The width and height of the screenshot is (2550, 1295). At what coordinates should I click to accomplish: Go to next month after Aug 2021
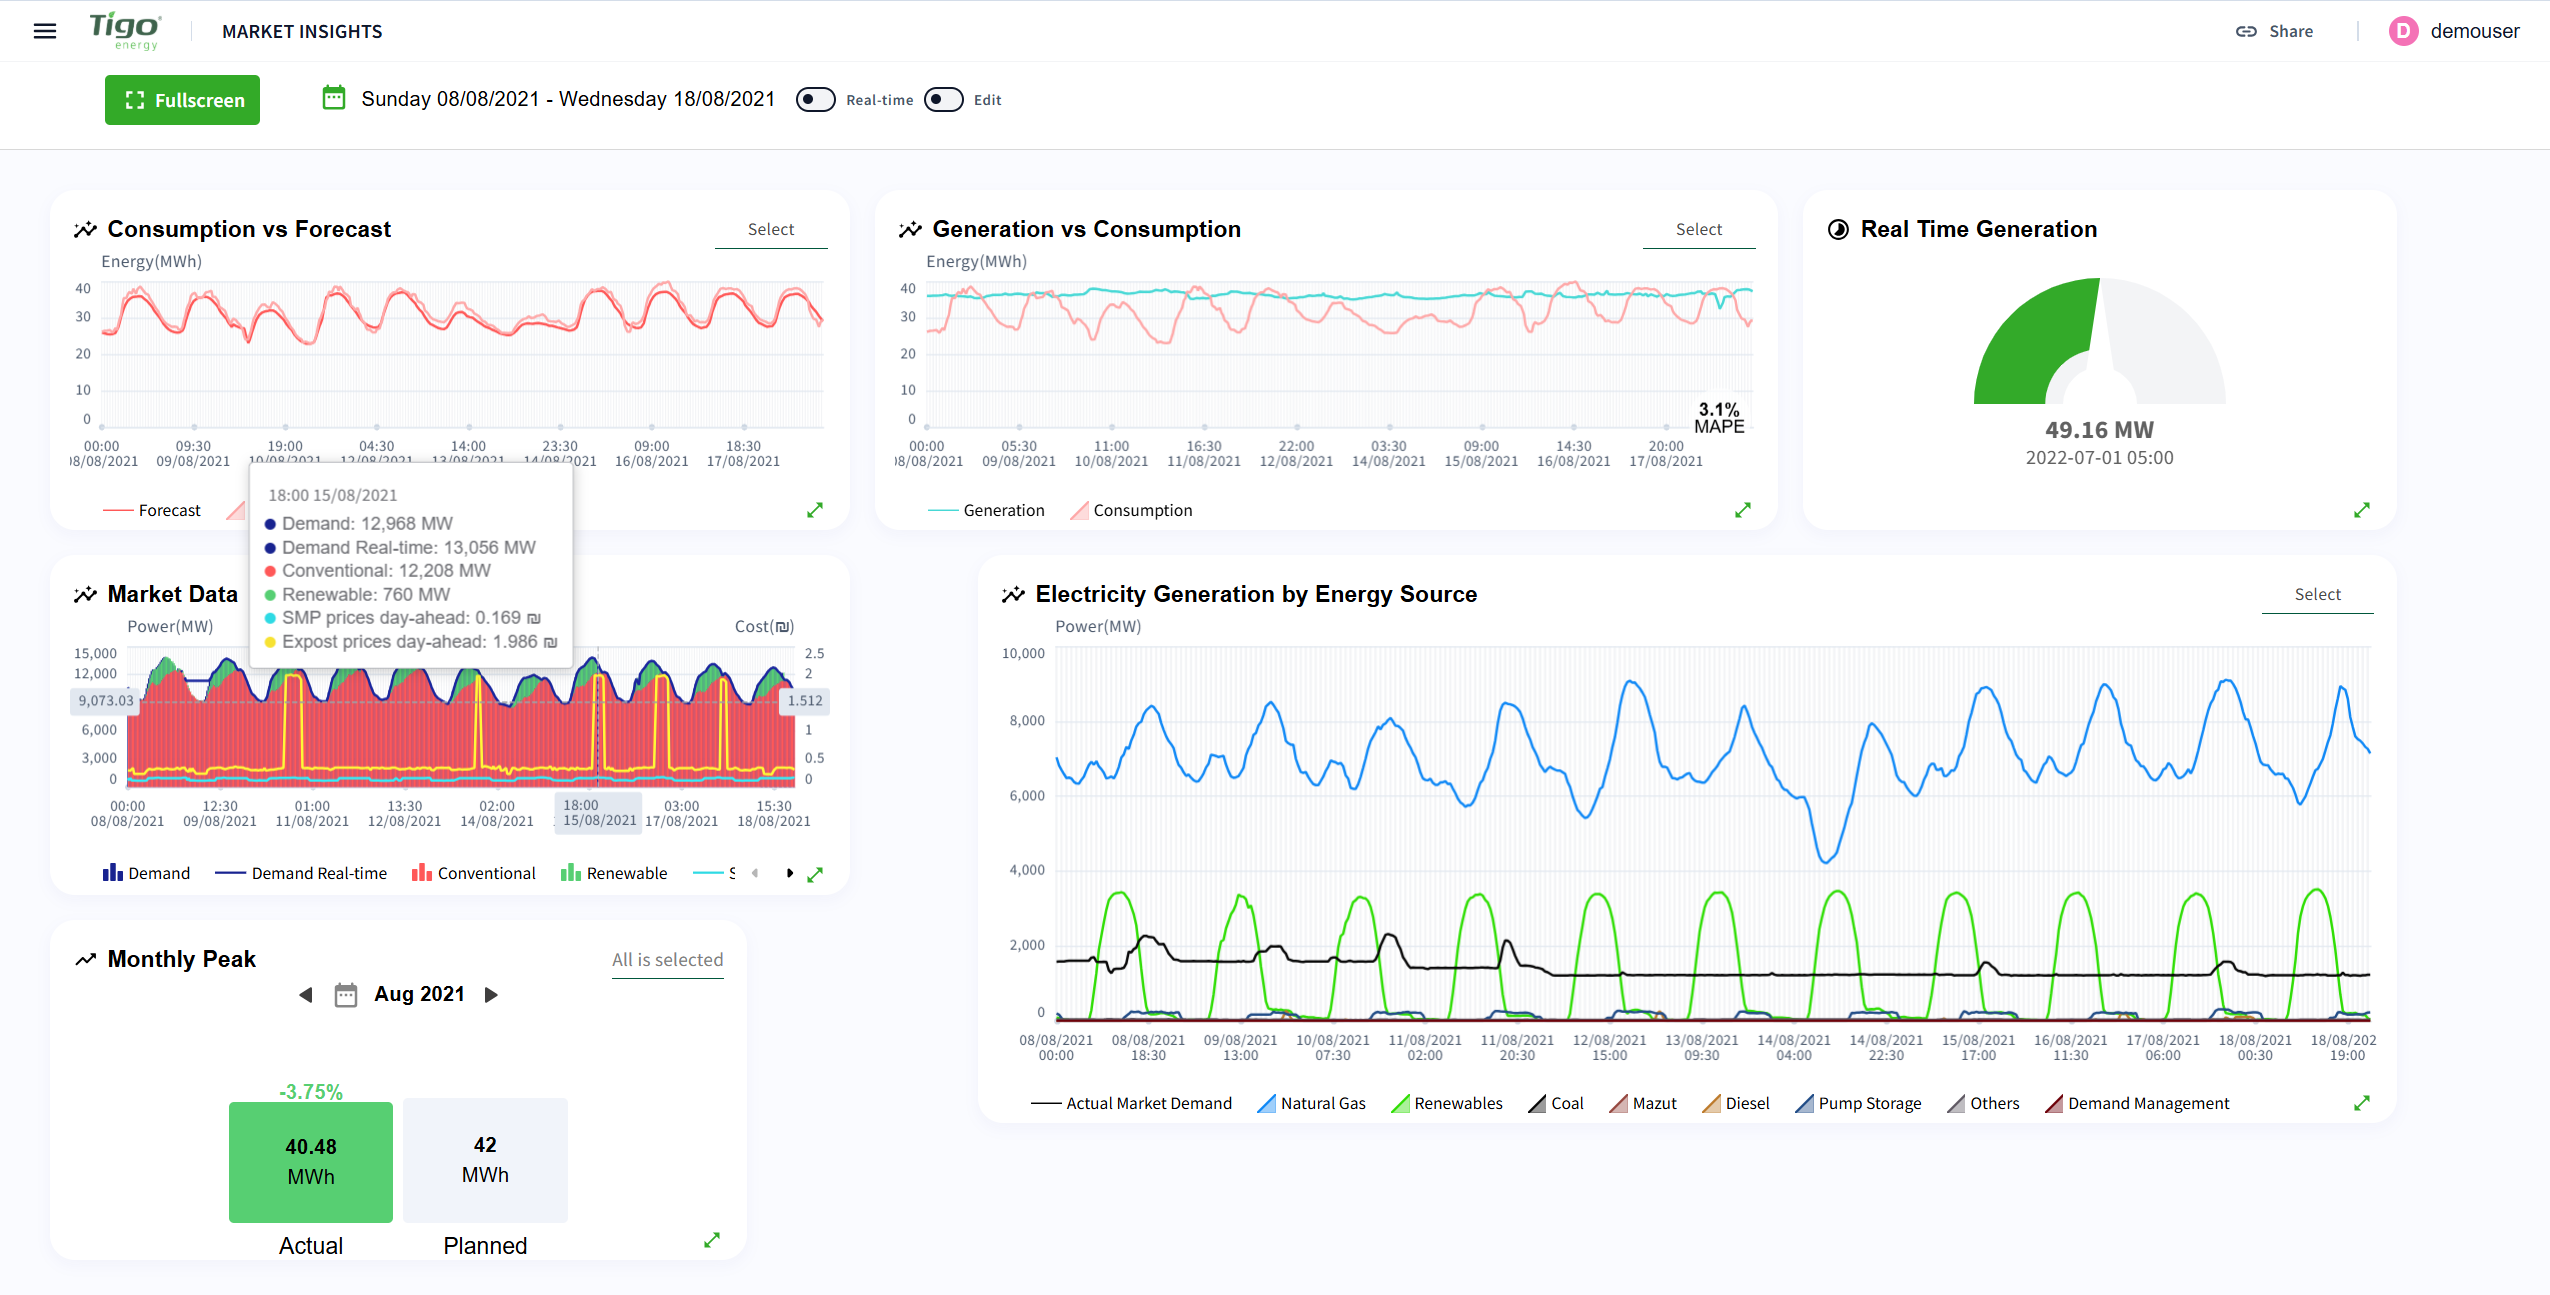point(491,995)
